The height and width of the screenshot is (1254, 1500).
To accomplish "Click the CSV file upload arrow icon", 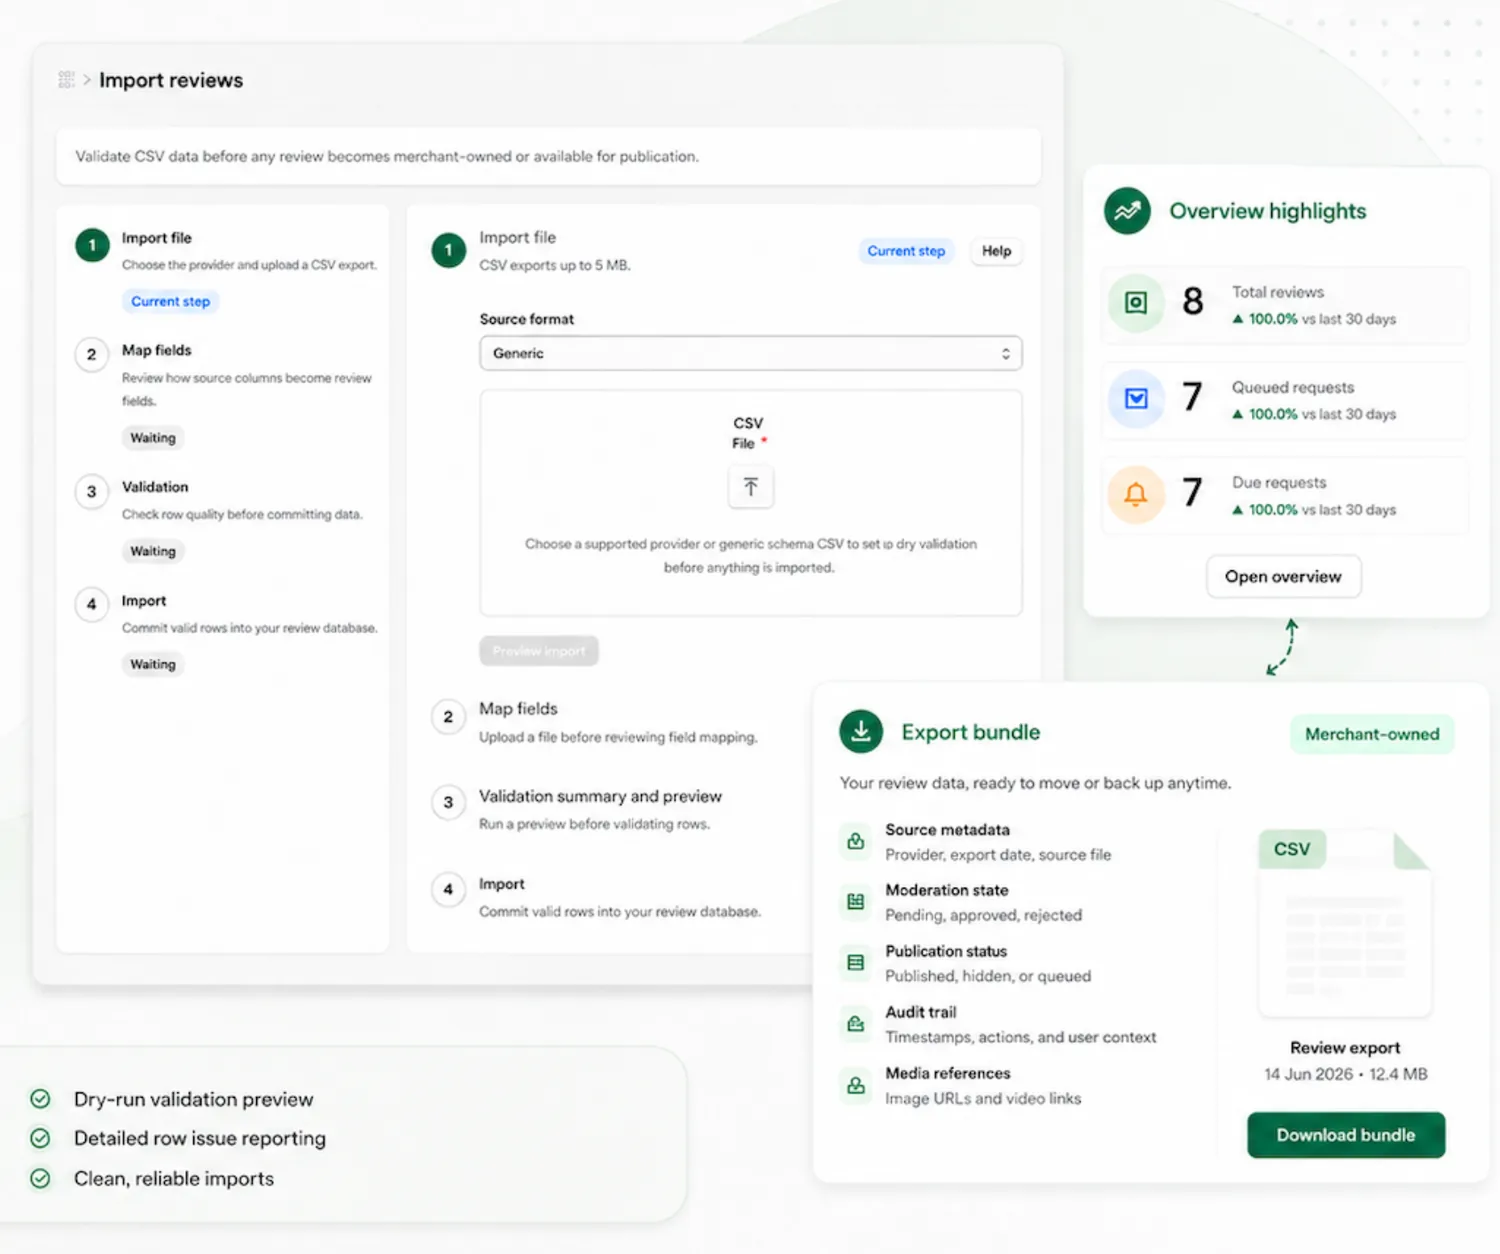I will [751, 487].
